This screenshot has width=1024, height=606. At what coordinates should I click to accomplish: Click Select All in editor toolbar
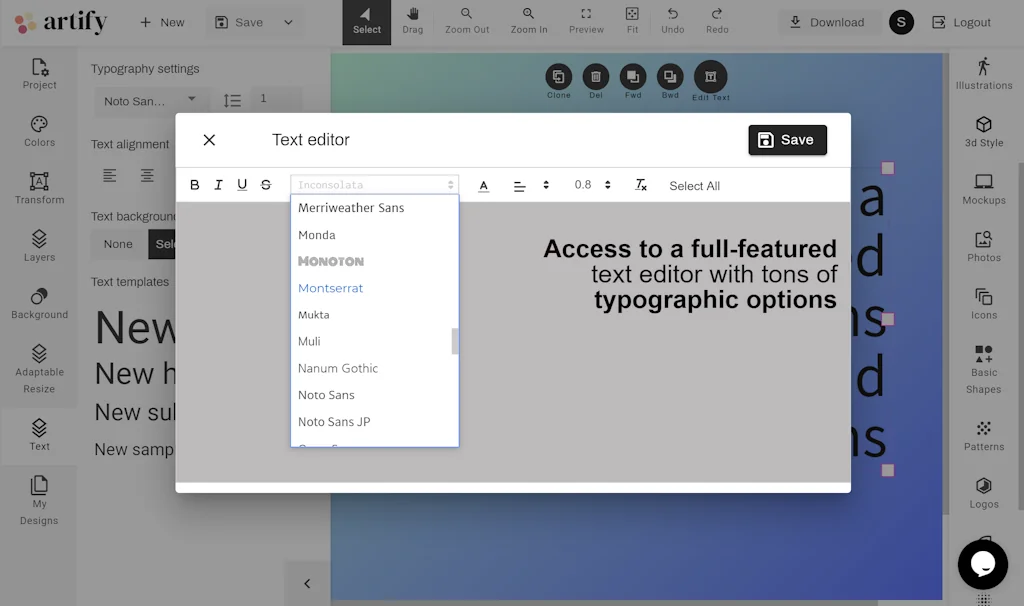(x=694, y=186)
